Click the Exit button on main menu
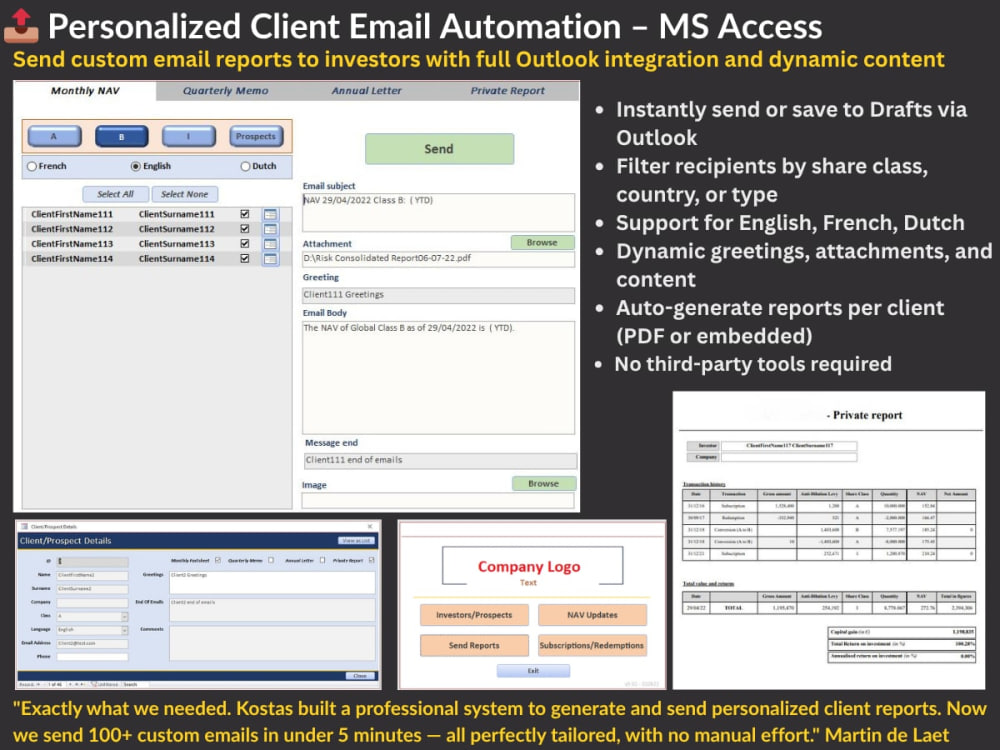The width and height of the screenshot is (1000, 750). [533, 671]
